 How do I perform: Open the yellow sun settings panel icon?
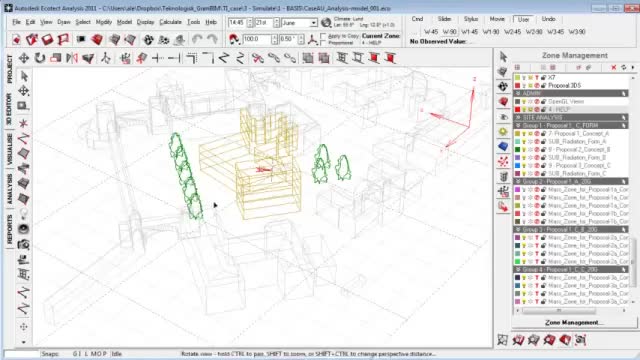503,131
